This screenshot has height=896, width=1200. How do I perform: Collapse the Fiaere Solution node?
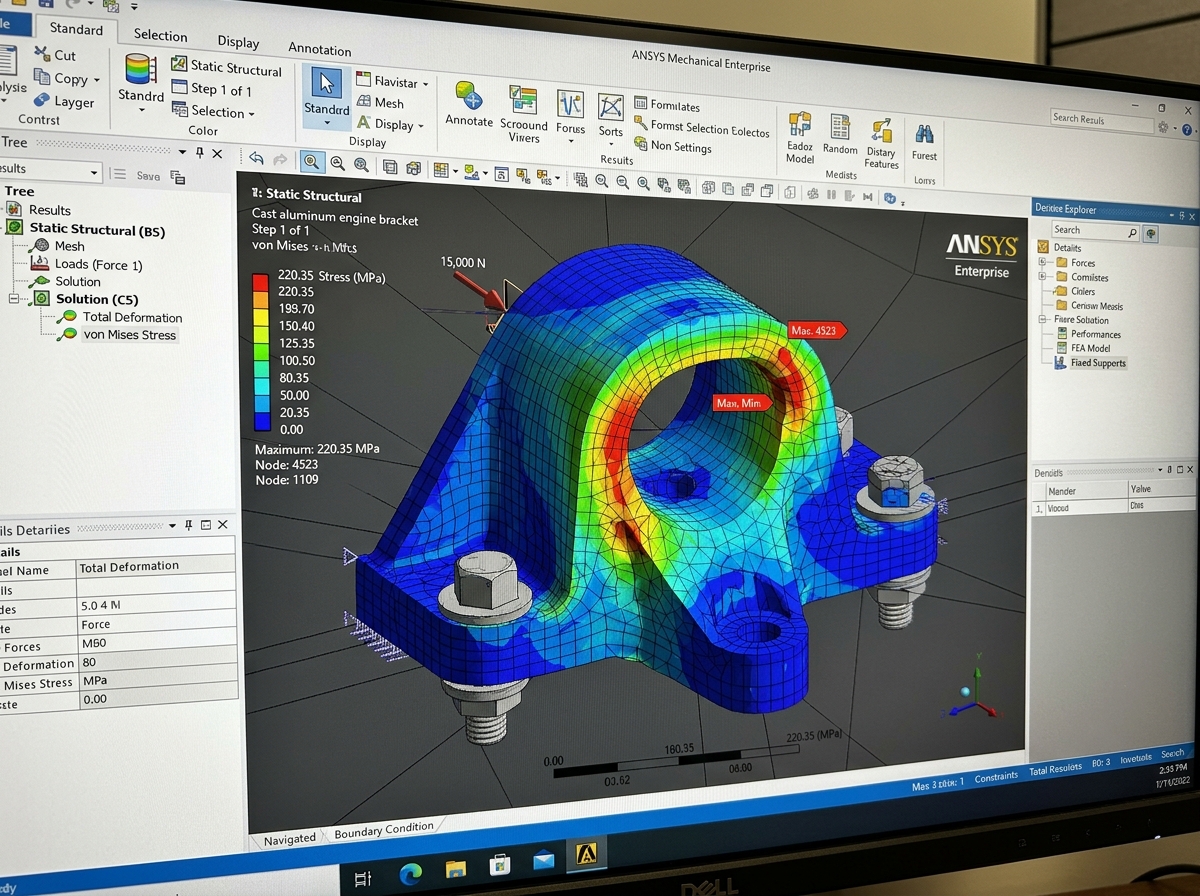pos(1043,320)
